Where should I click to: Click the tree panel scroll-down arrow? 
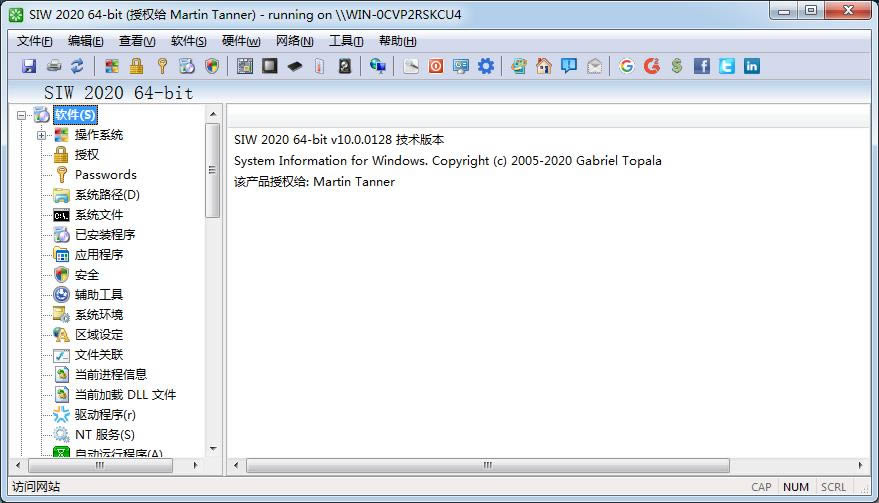[212, 449]
